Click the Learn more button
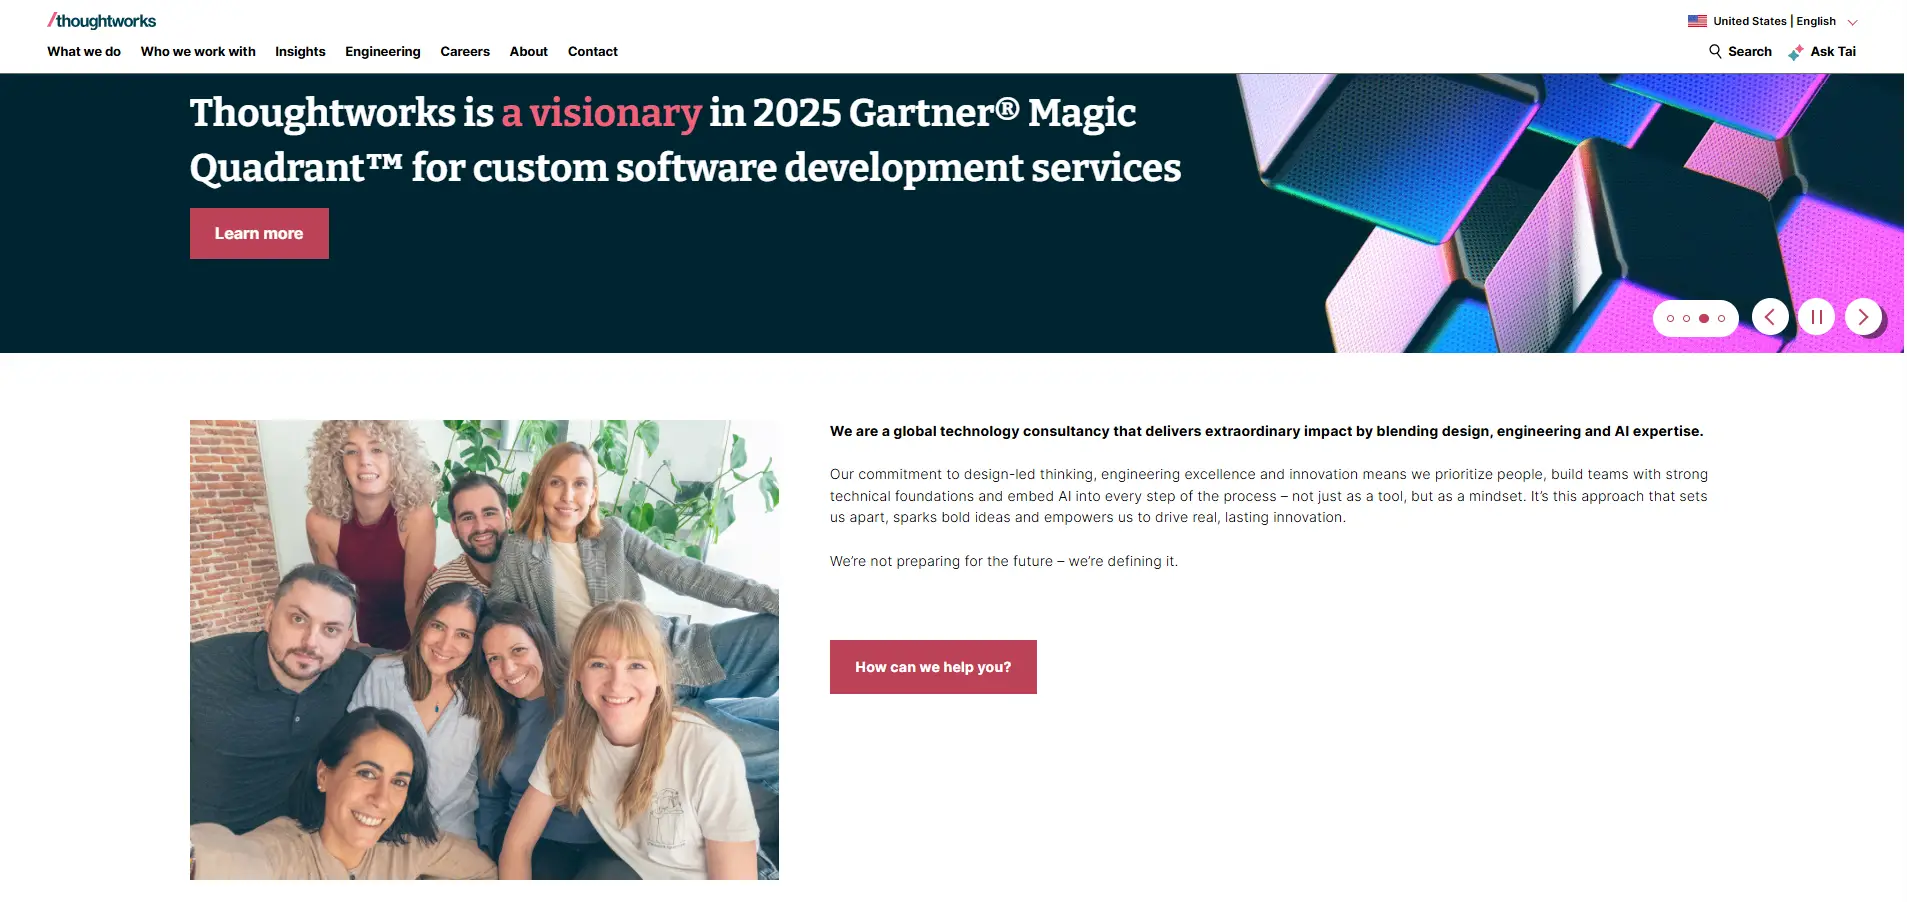This screenshot has height=902, width=1907. click(x=258, y=233)
